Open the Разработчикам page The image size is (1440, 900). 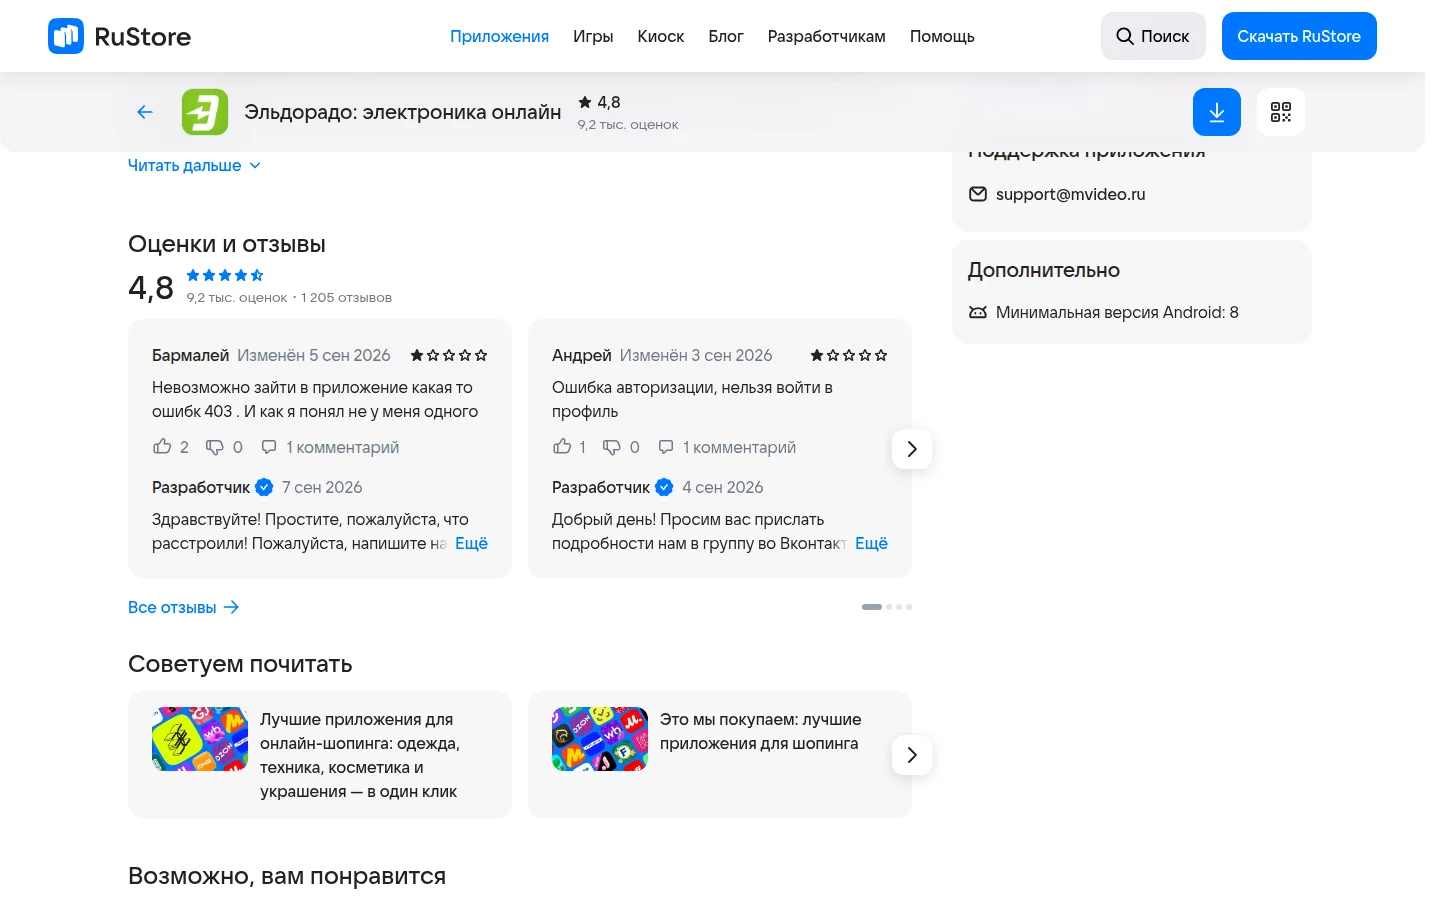tap(827, 36)
